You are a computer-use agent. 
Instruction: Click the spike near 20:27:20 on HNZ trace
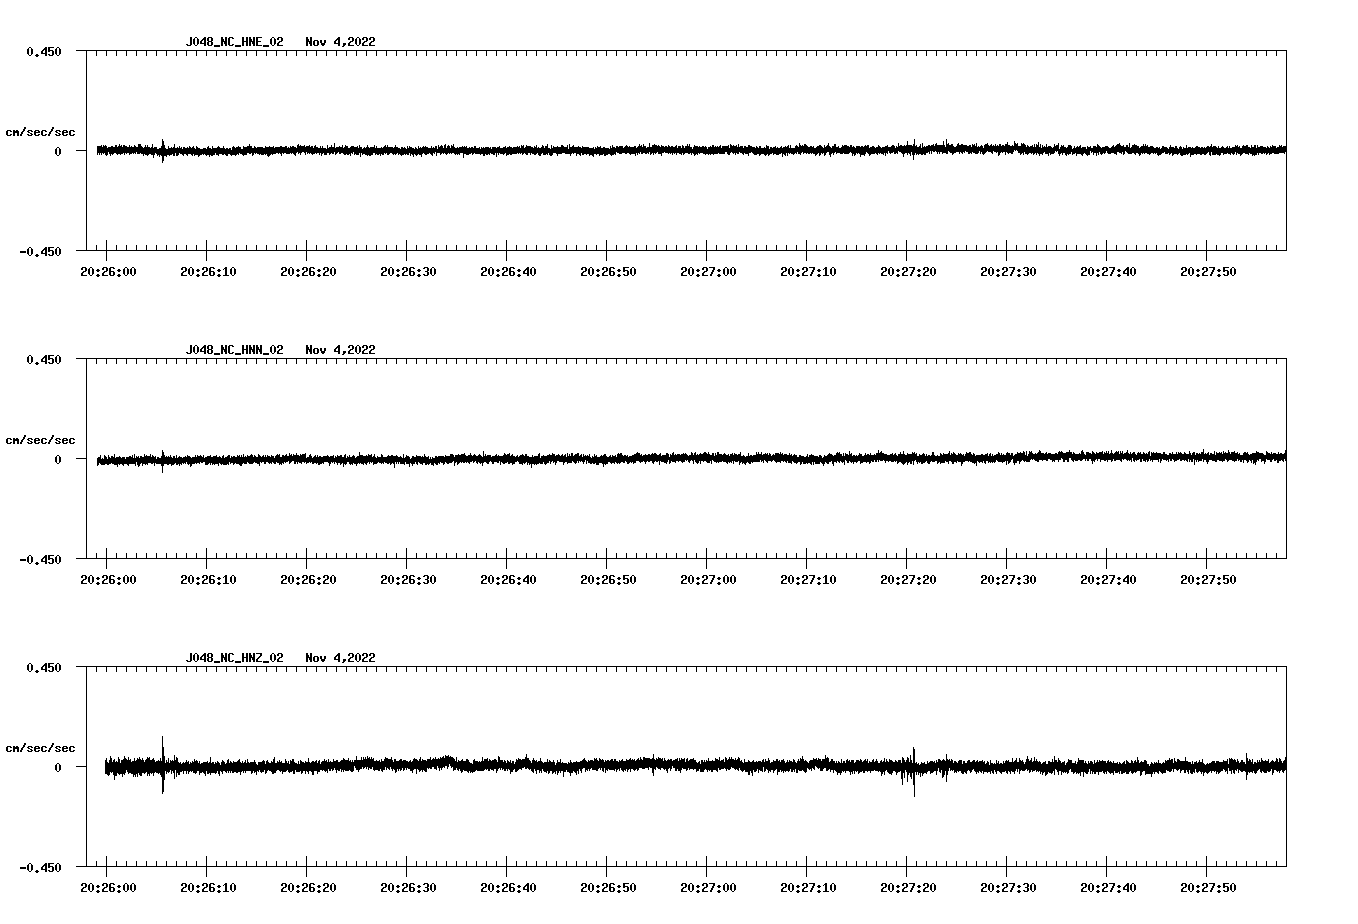click(913, 771)
